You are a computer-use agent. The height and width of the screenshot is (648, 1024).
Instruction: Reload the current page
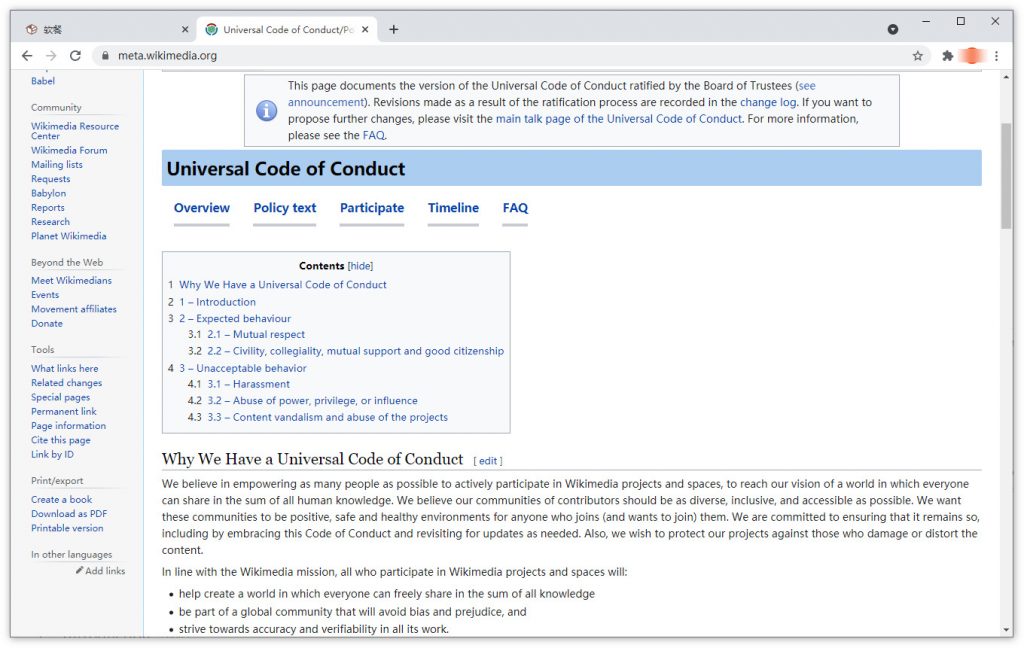[x=76, y=56]
